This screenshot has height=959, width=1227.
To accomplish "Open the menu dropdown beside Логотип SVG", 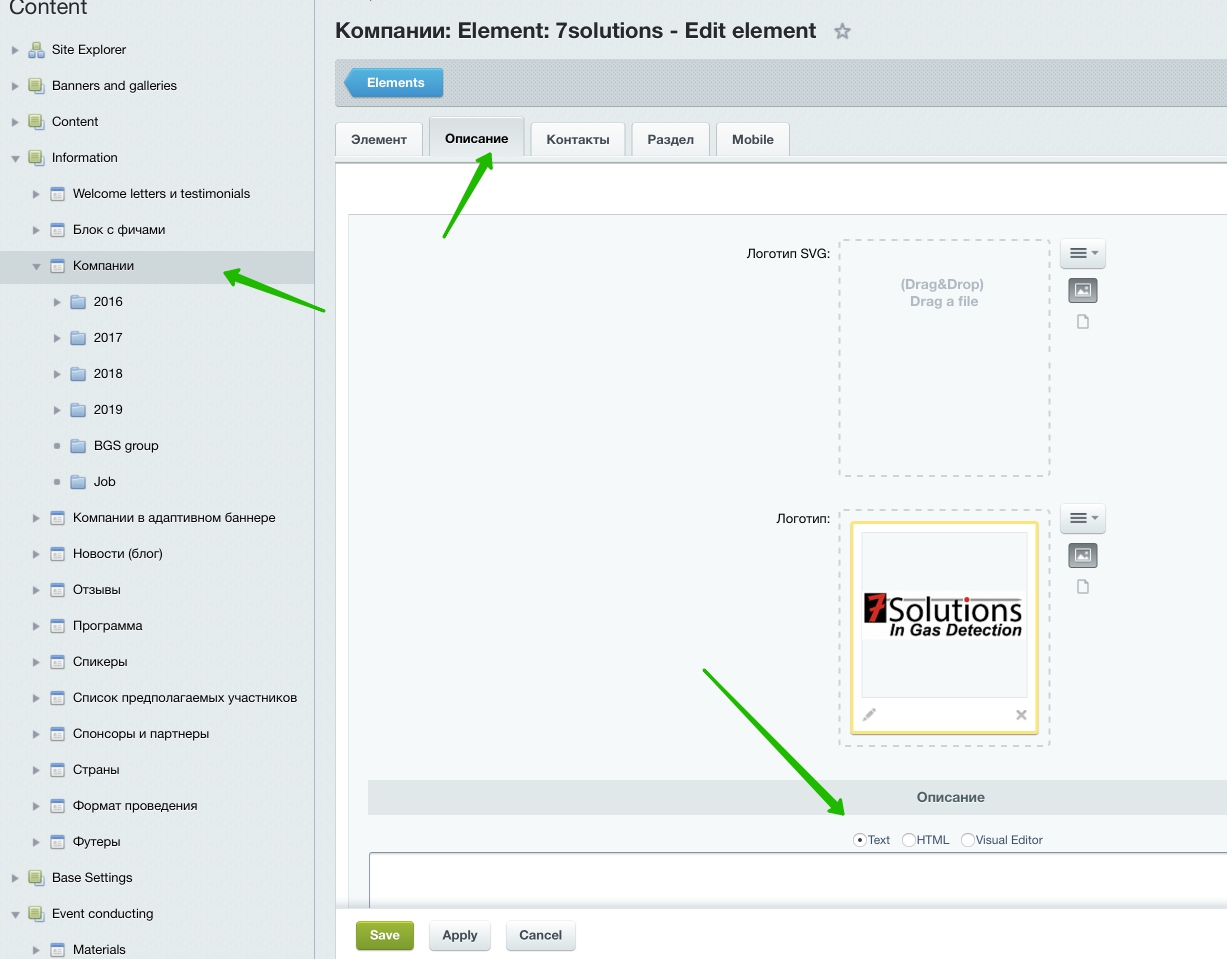I will (1082, 254).
